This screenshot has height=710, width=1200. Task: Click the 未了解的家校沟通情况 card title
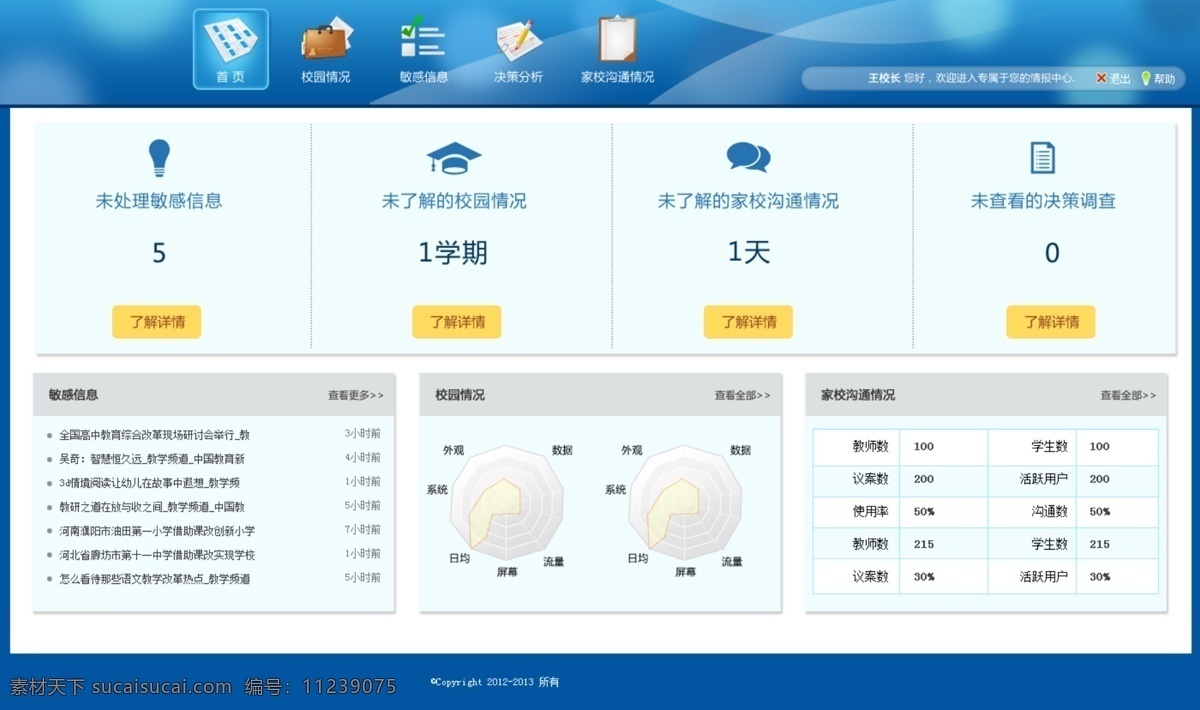click(x=748, y=201)
